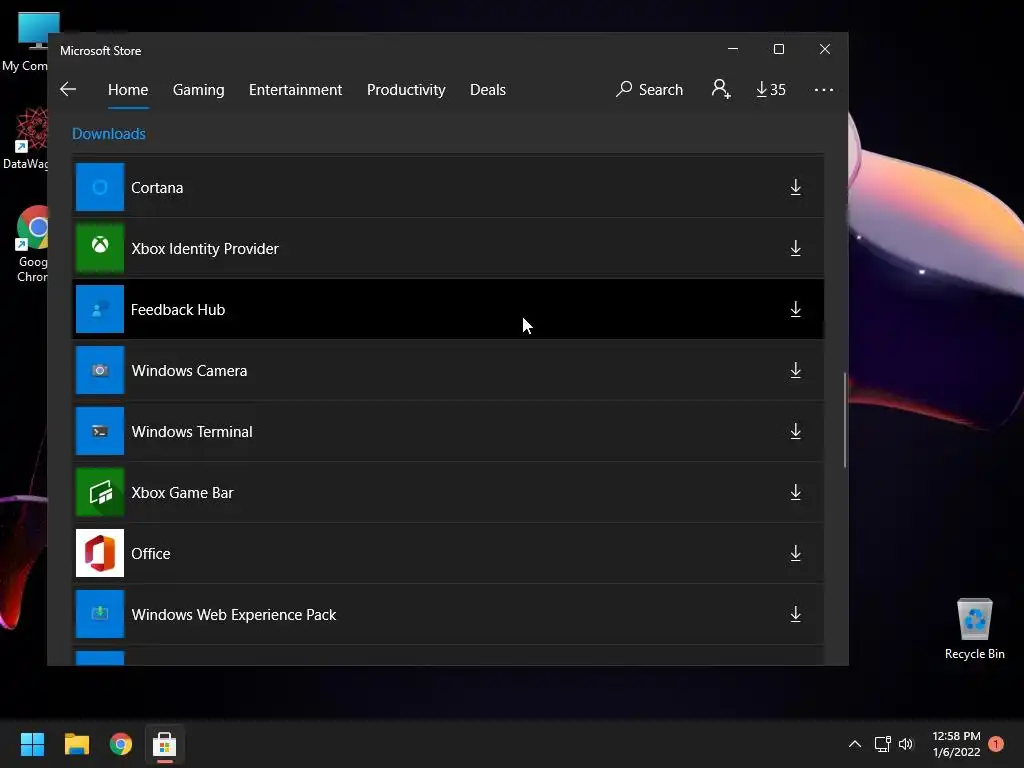Download Office using the arrow icon
Image resolution: width=1024 pixels, height=768 pixels.
click(795, 553)
